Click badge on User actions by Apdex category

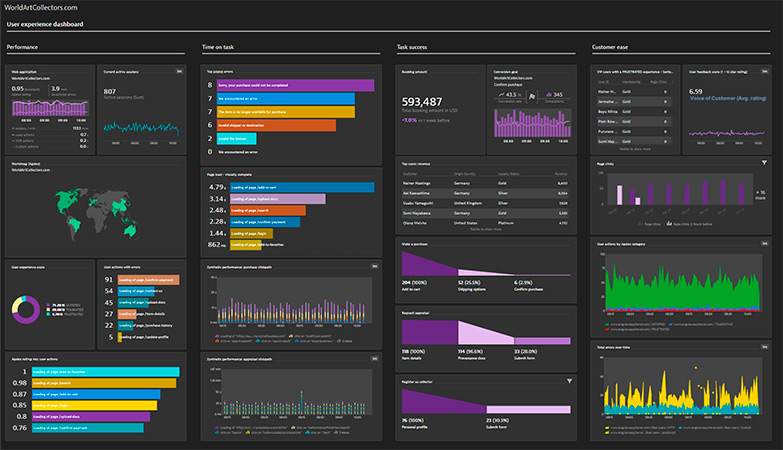(764, 243)
